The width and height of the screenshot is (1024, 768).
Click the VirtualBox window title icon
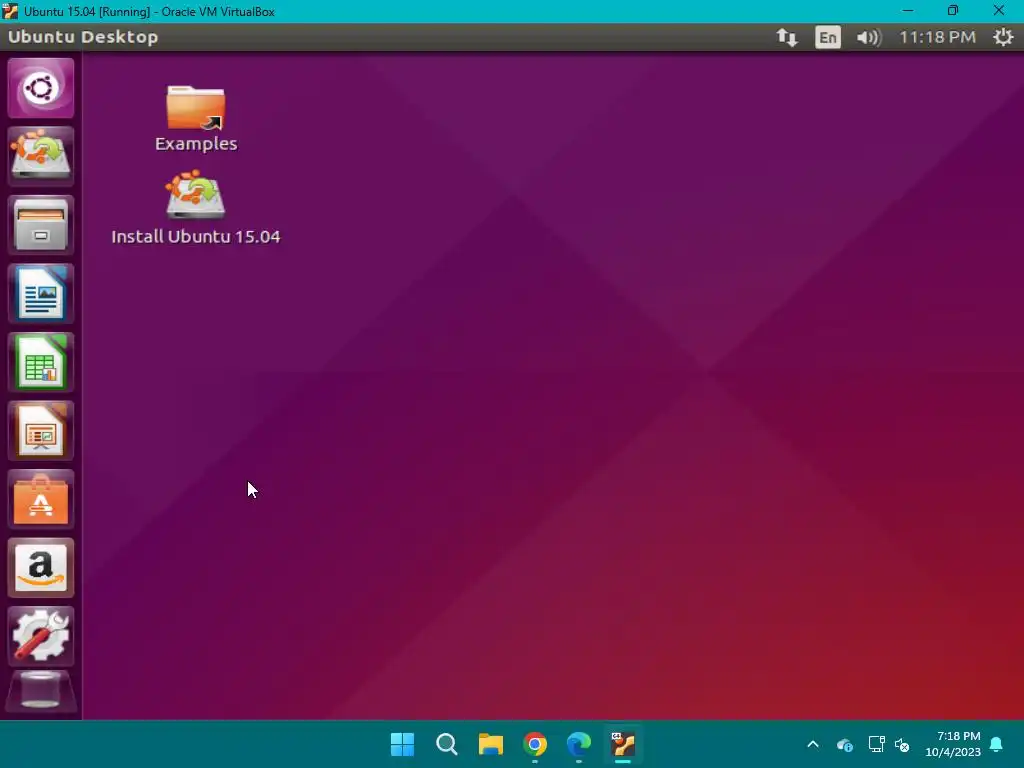point(10,11)
